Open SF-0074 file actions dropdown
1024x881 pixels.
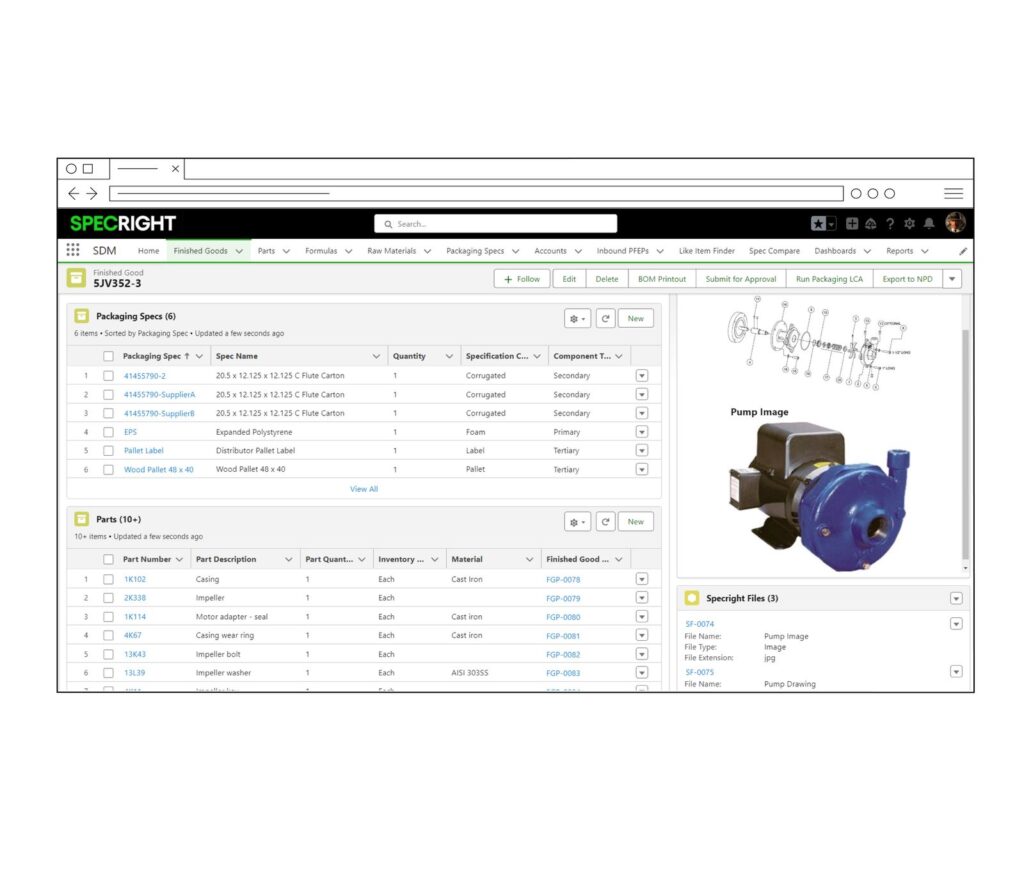click(956, 624)
